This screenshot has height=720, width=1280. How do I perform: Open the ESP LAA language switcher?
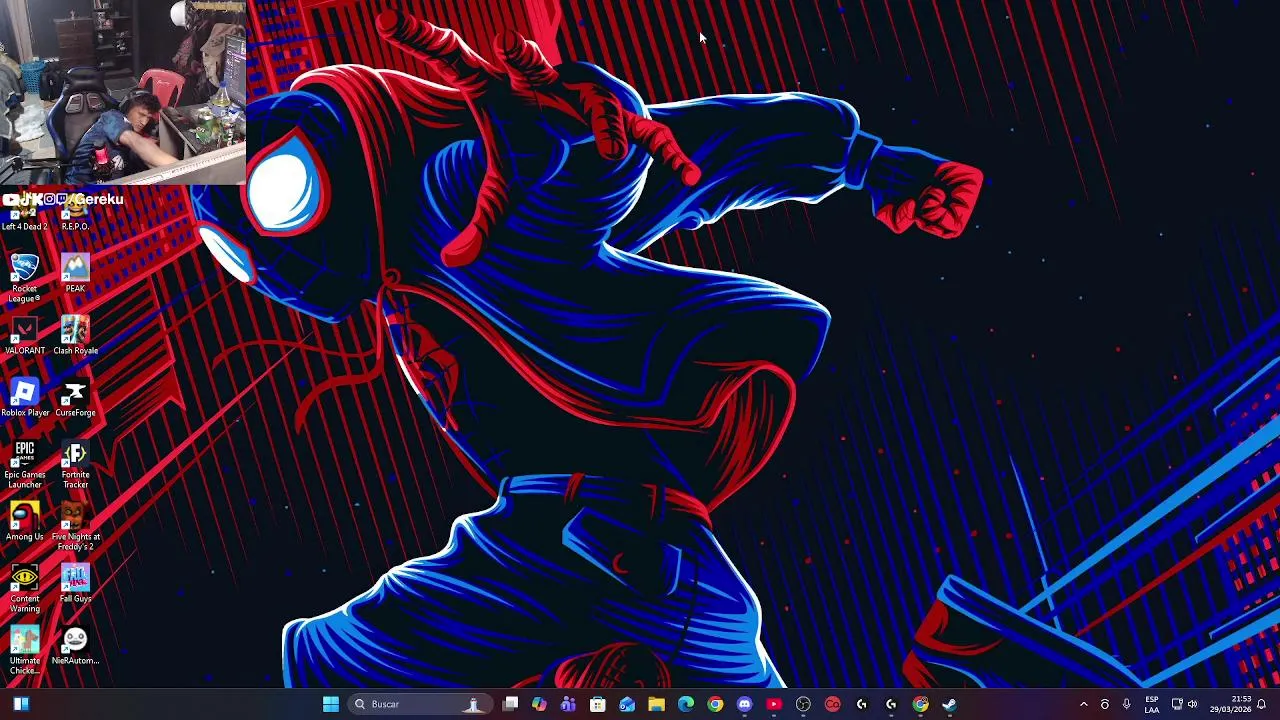(1152, 704)
